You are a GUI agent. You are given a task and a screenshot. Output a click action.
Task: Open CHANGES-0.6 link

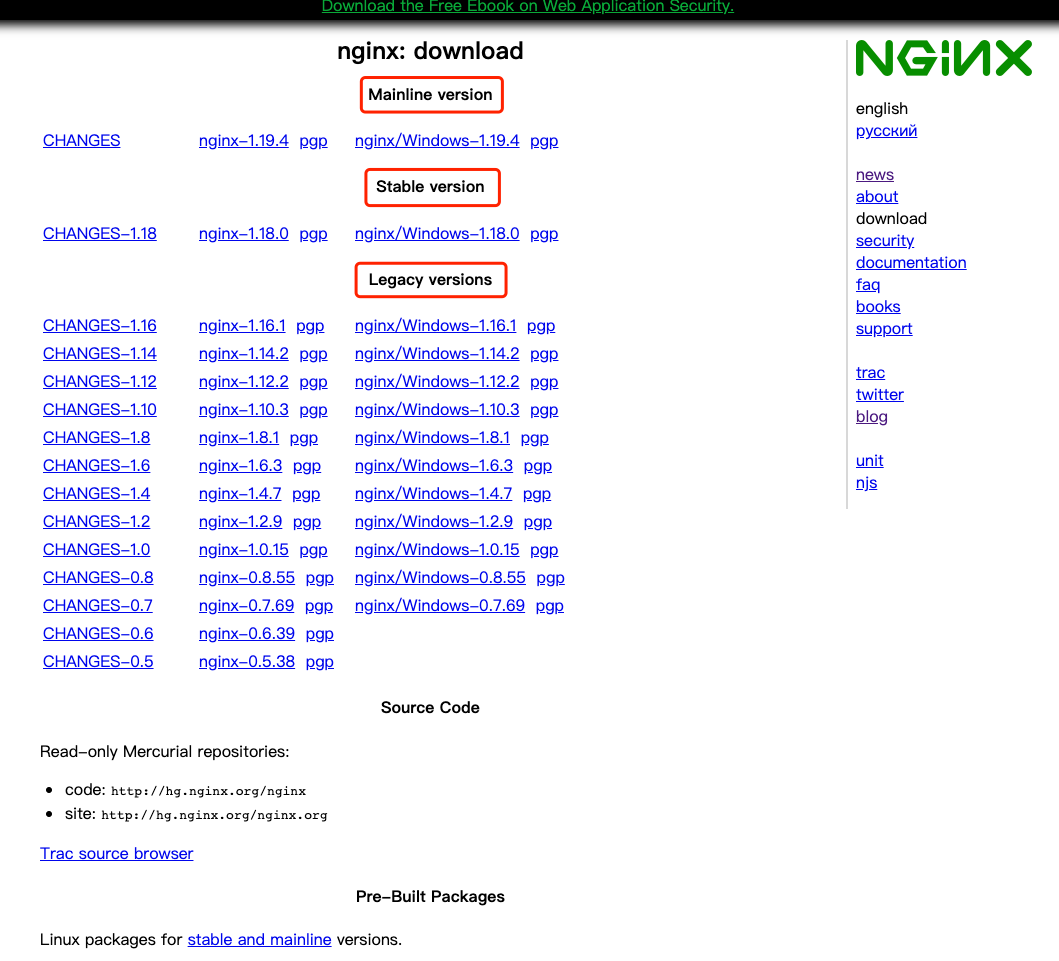click(x=98, y=634)
